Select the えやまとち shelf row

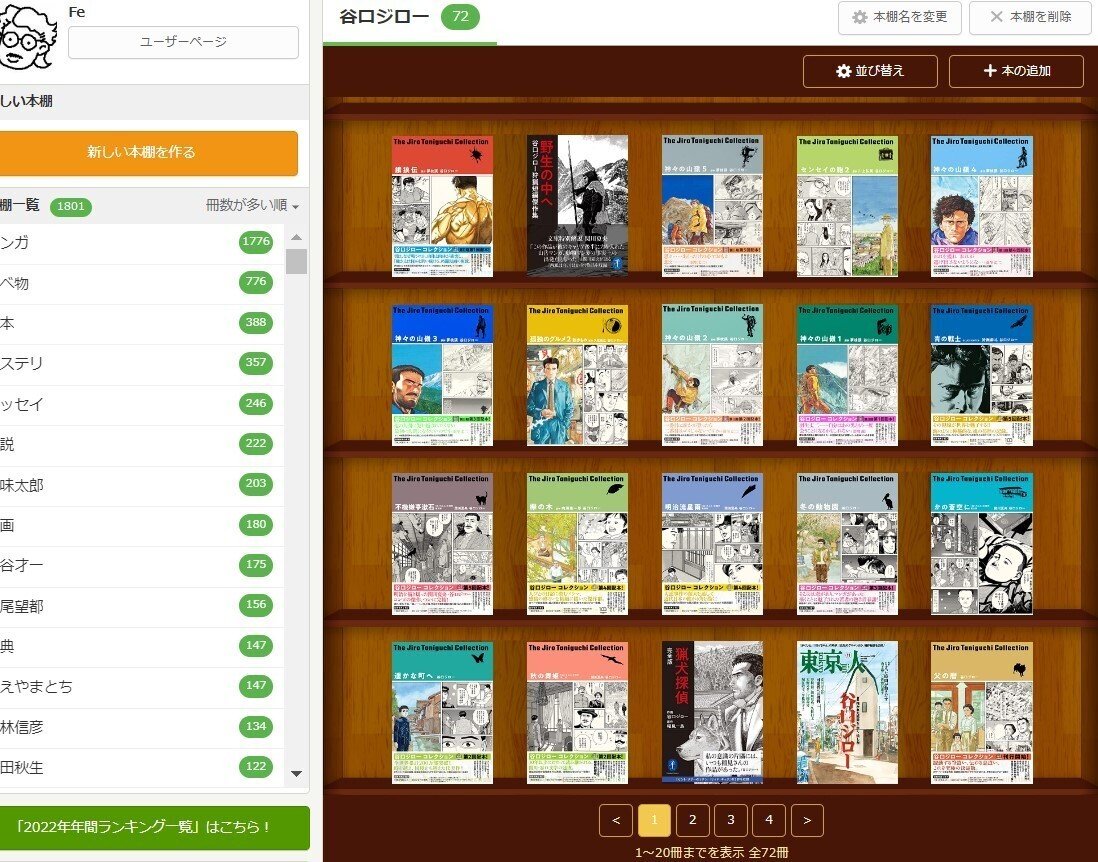coord(142,687)
